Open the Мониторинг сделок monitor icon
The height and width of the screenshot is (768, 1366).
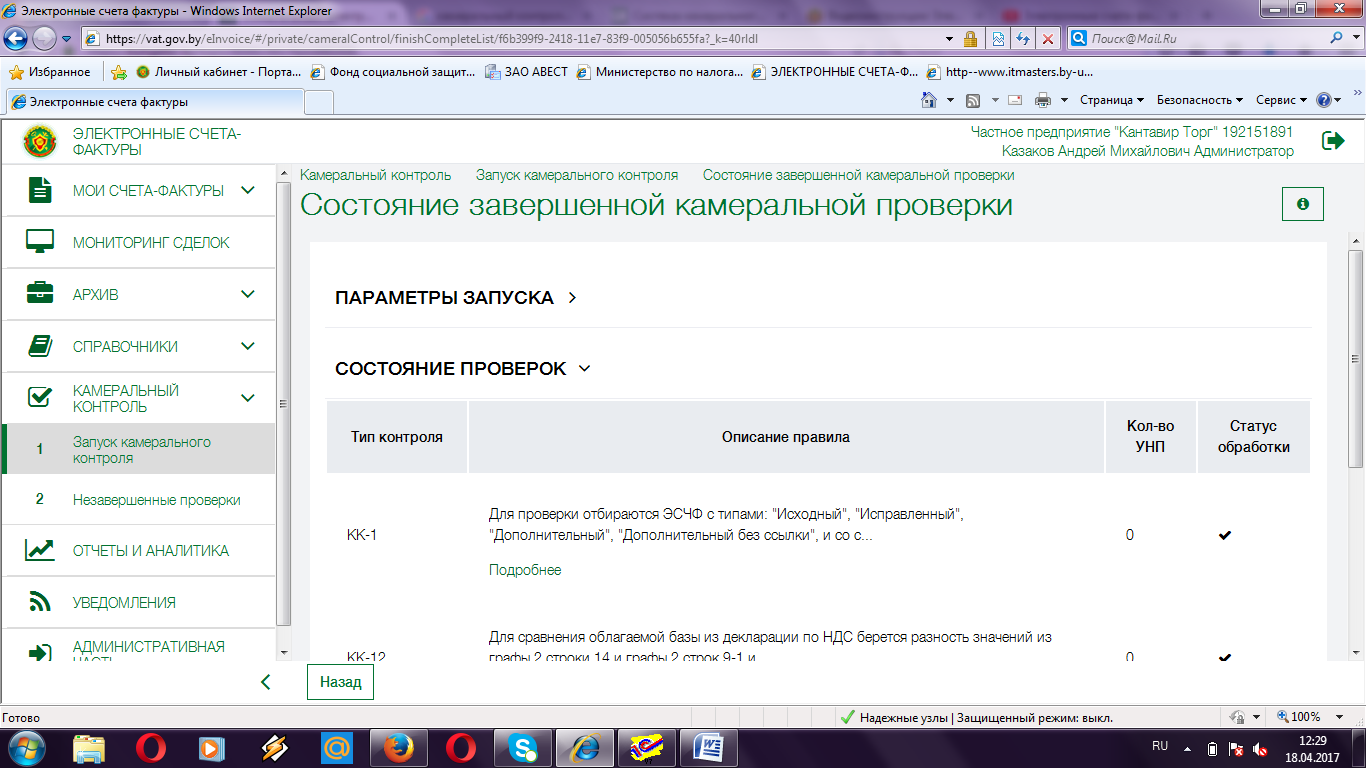pyautogui.click(x=40, y=243)
